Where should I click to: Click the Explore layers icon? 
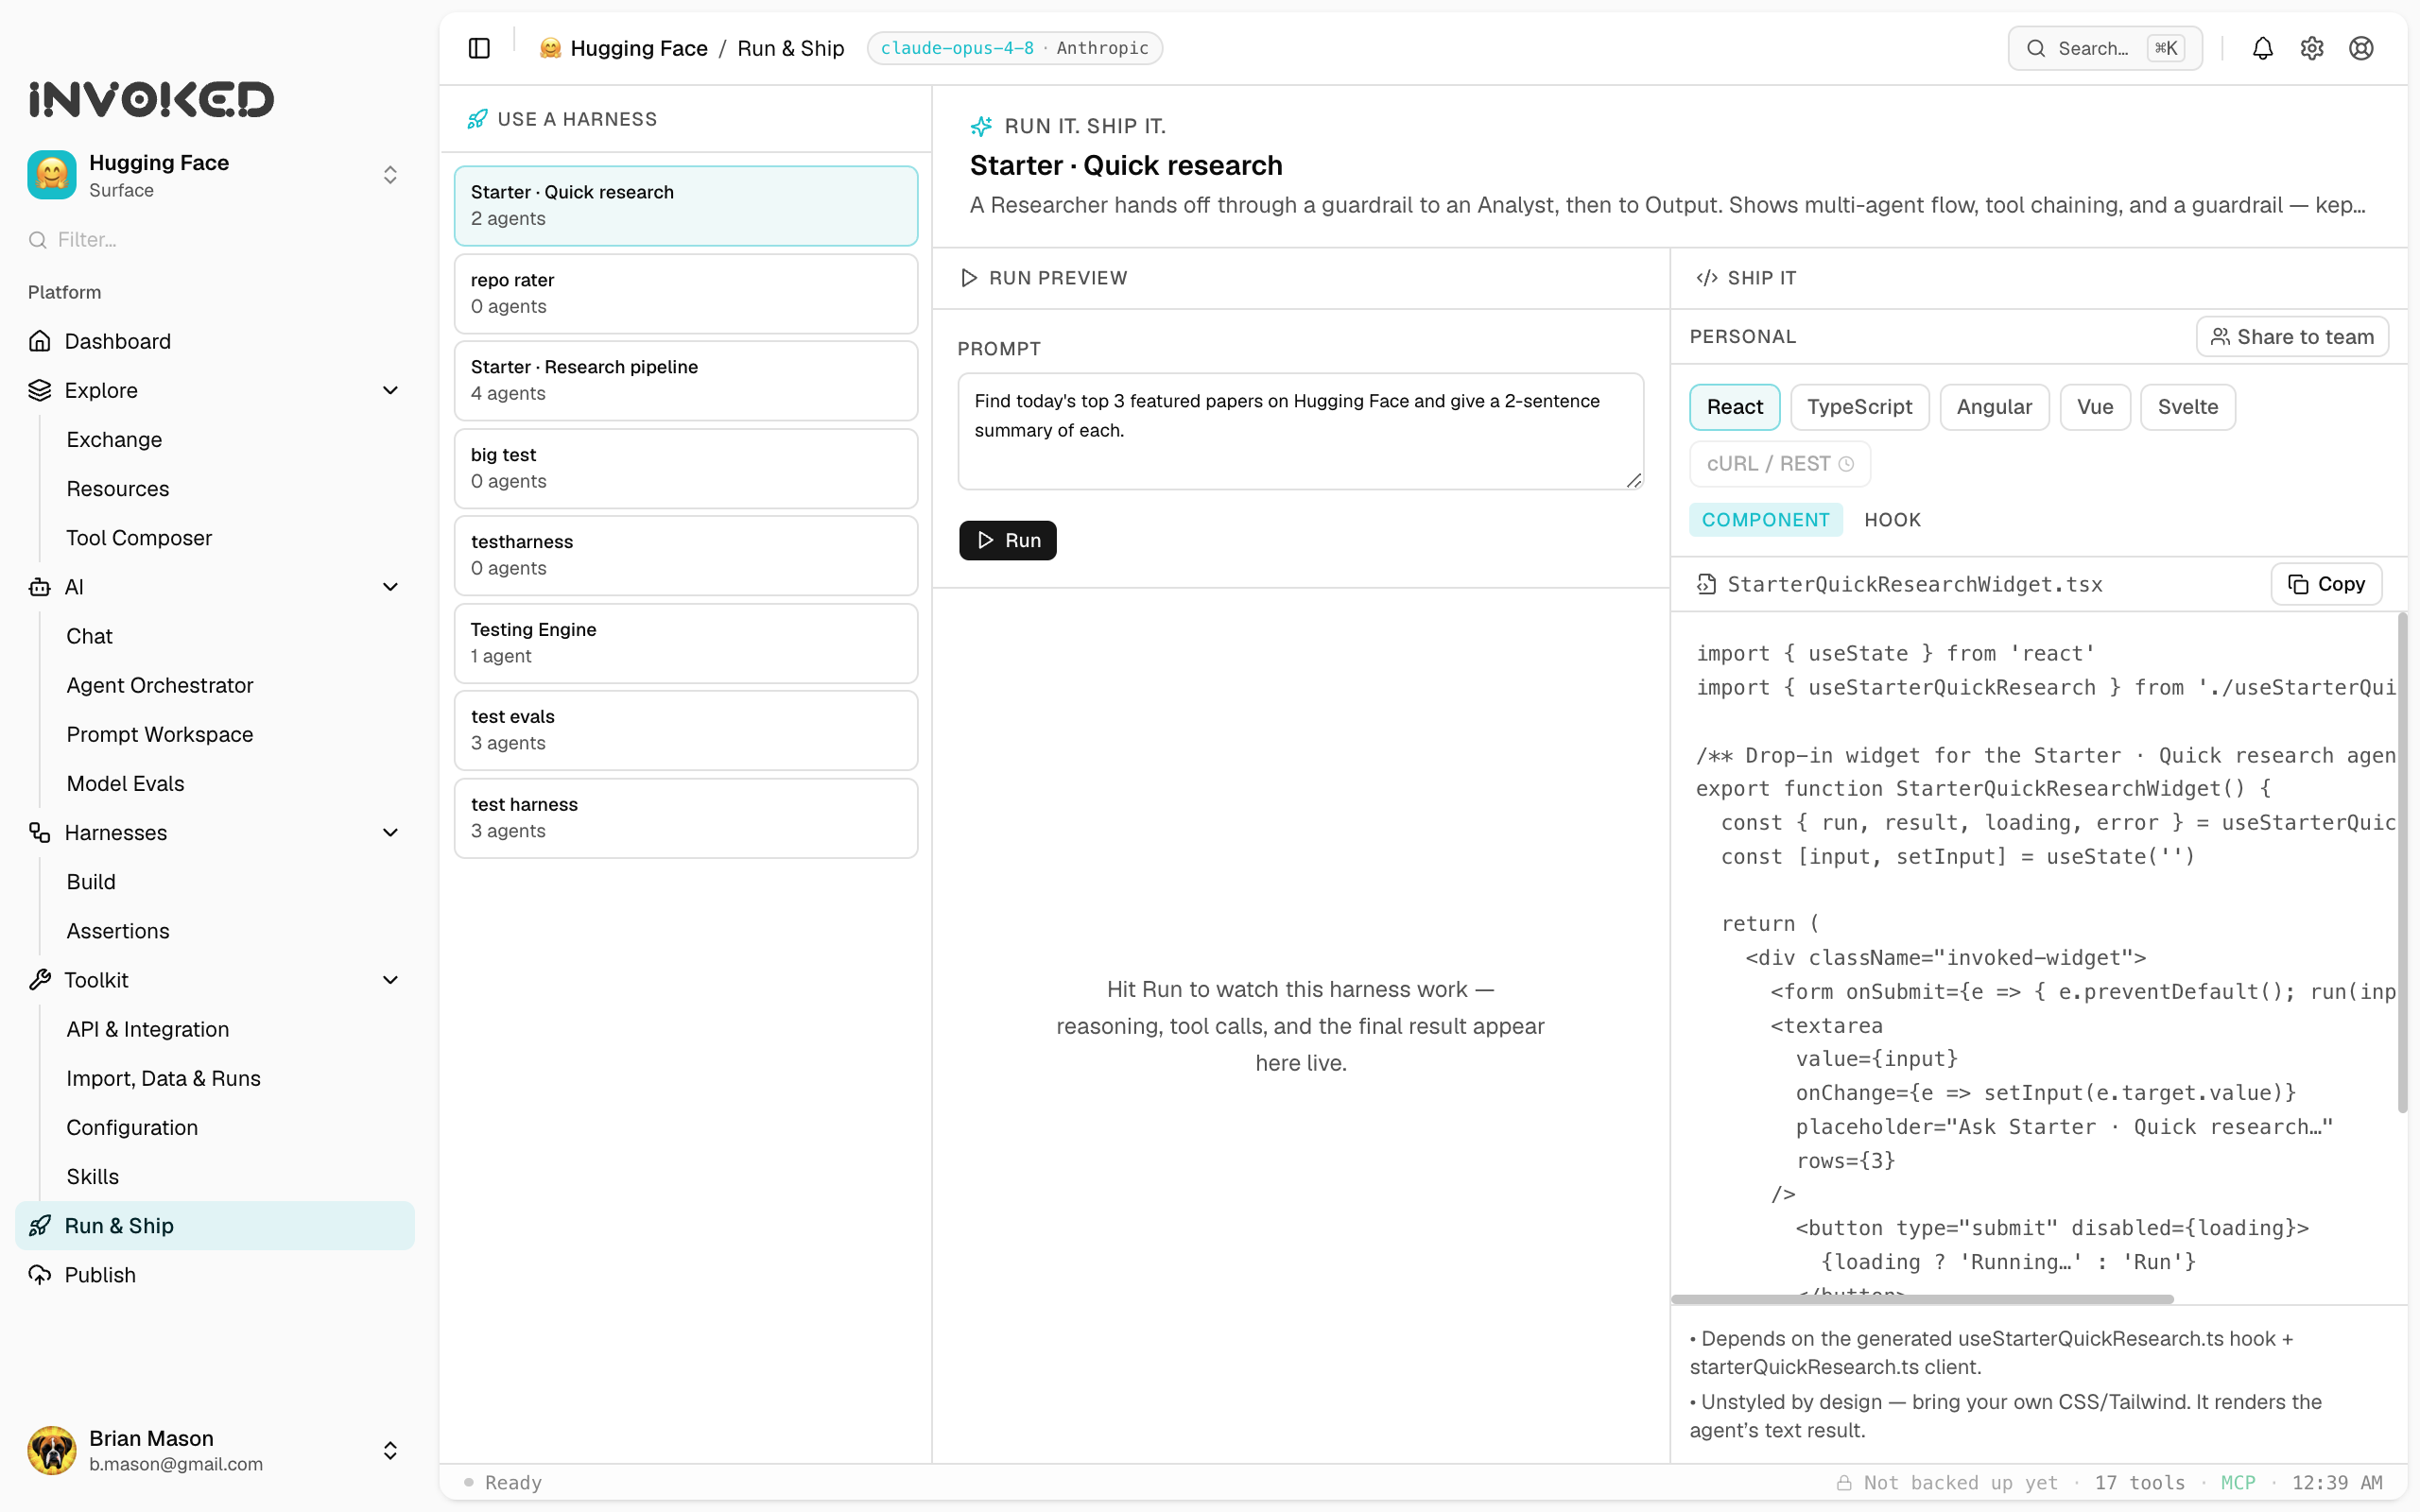(40, 390)
